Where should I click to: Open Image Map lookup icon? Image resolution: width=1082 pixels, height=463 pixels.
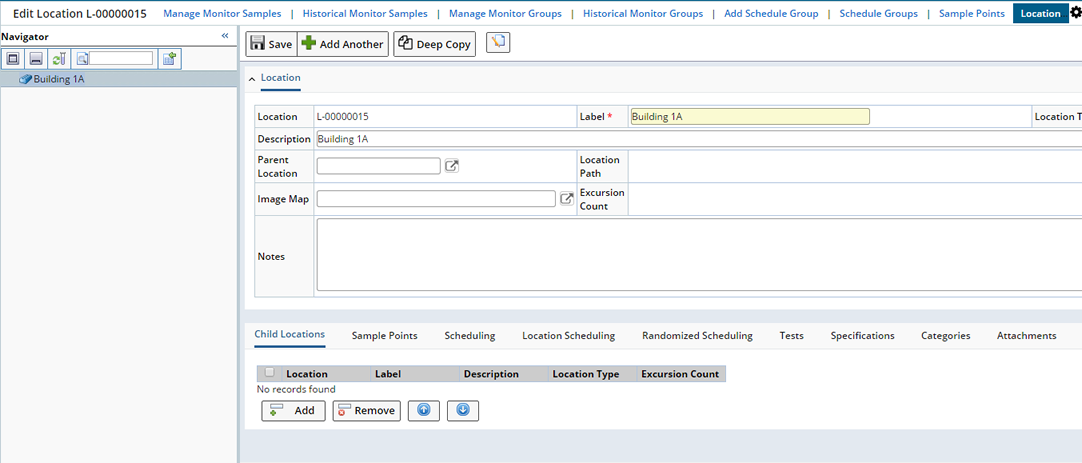pos(566,199)
